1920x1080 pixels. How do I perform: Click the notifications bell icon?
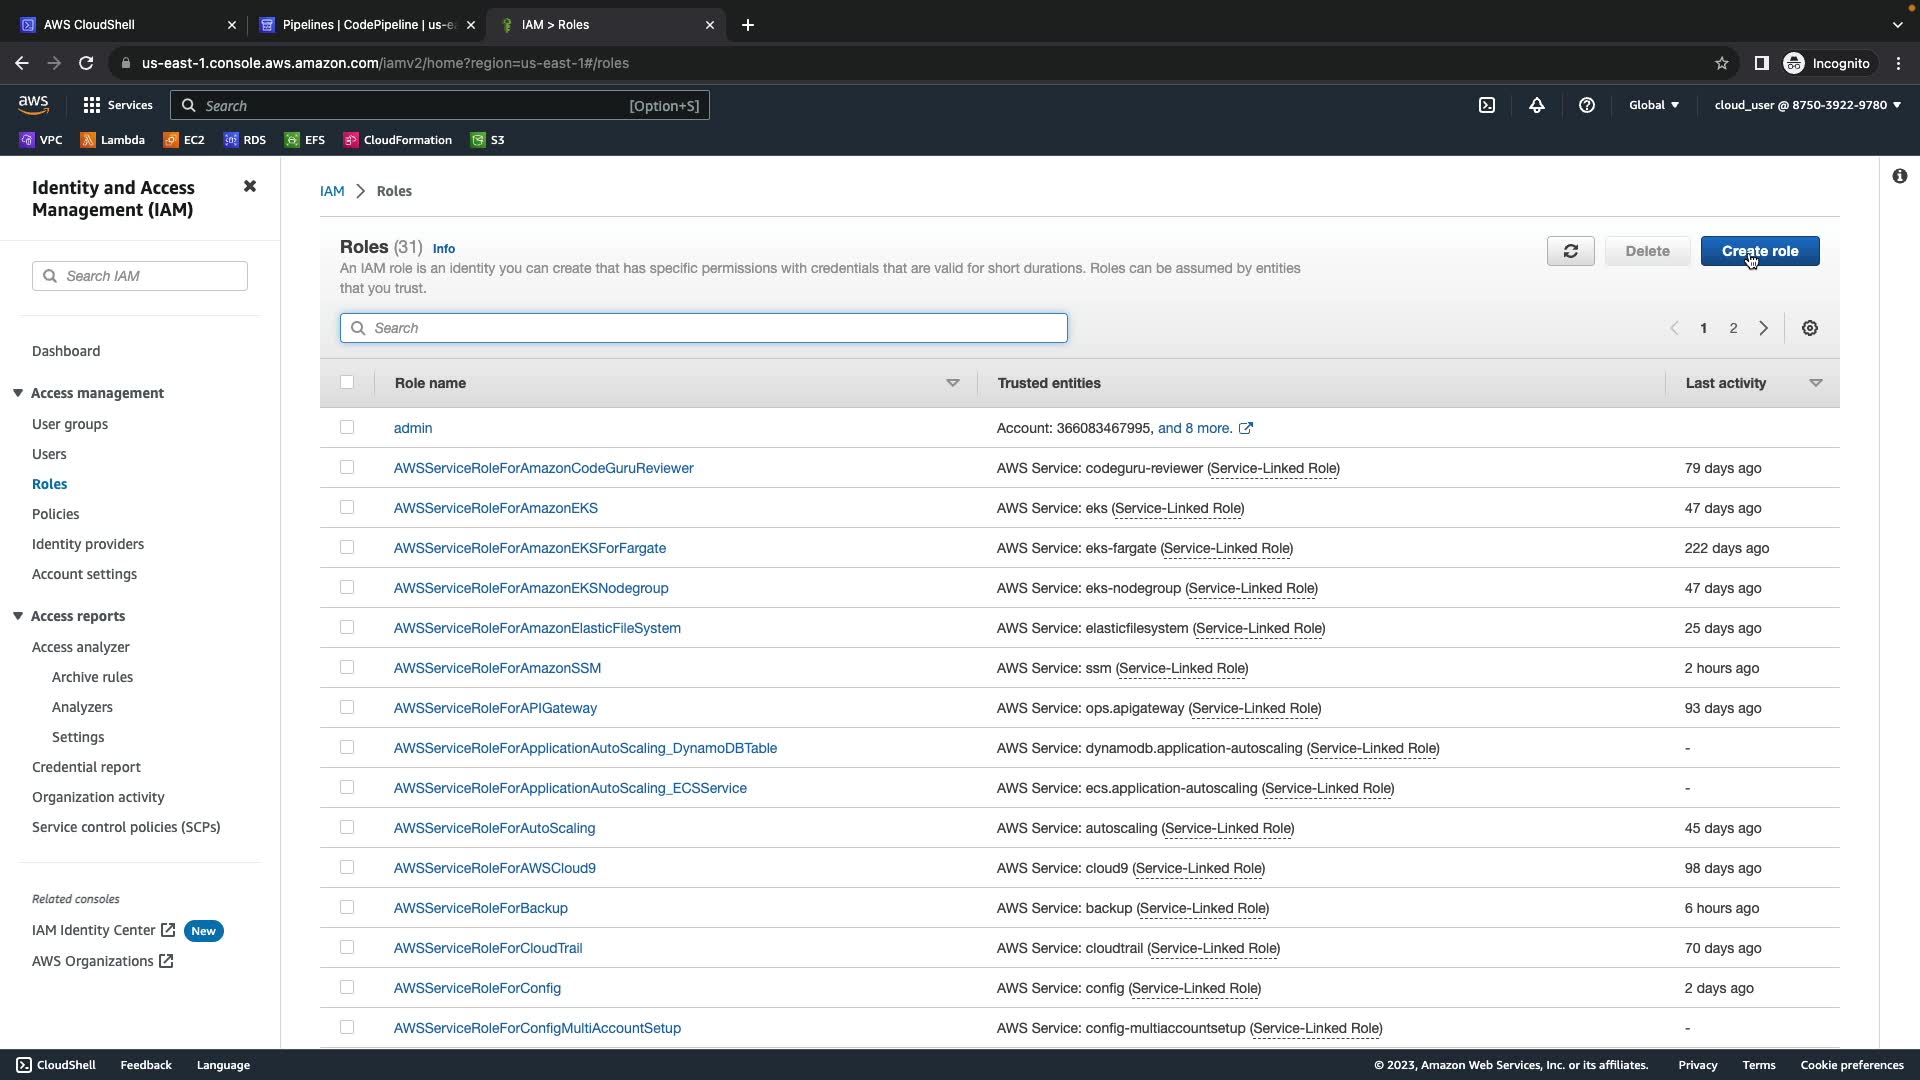(x=1537, y=105)
